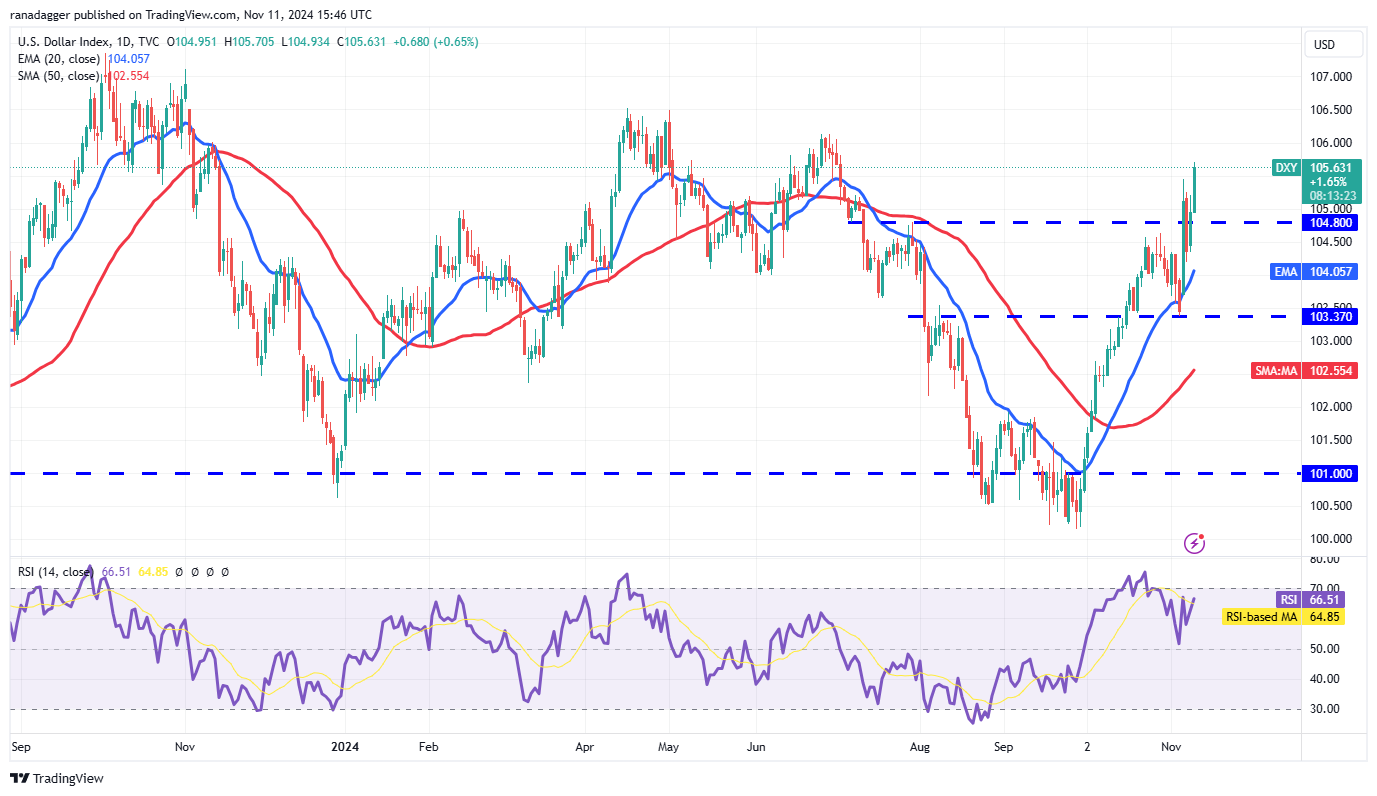
Task: Click the 107.000 price scale label
Action: pyautogui.click(x=1330, y=77)
